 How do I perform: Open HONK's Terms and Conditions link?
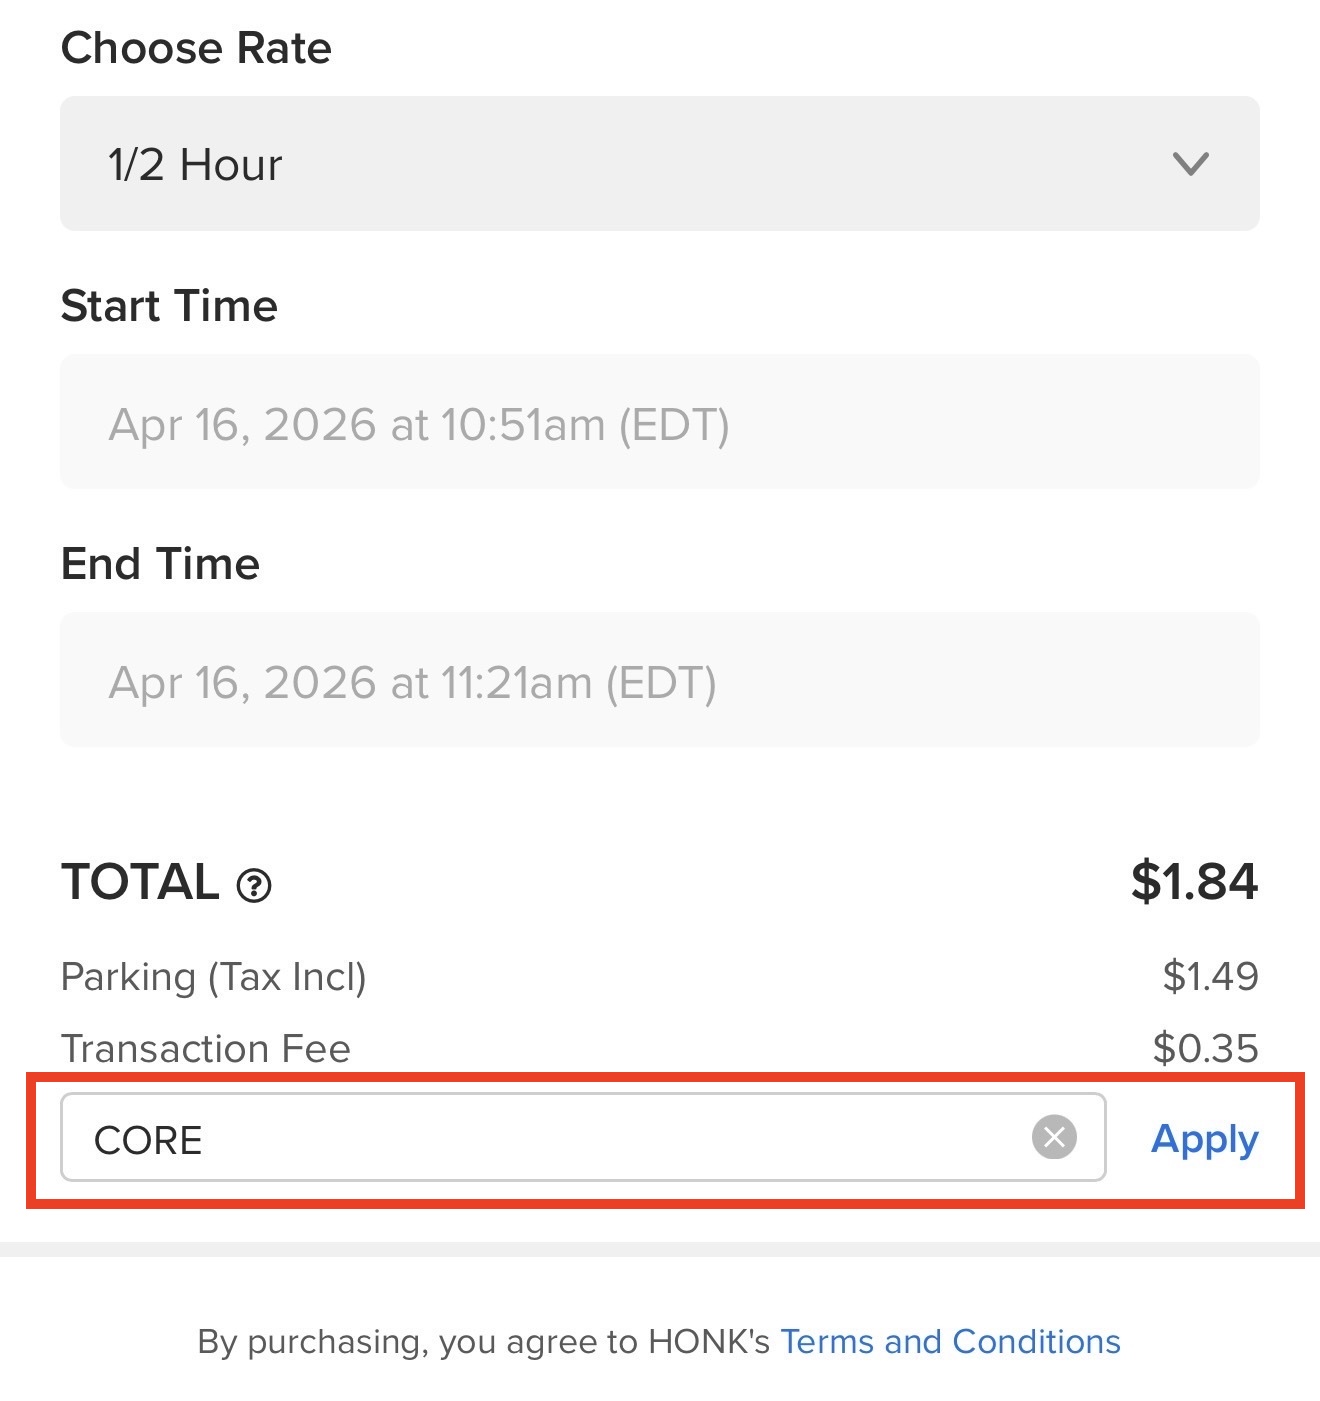tap(950, 1341)
